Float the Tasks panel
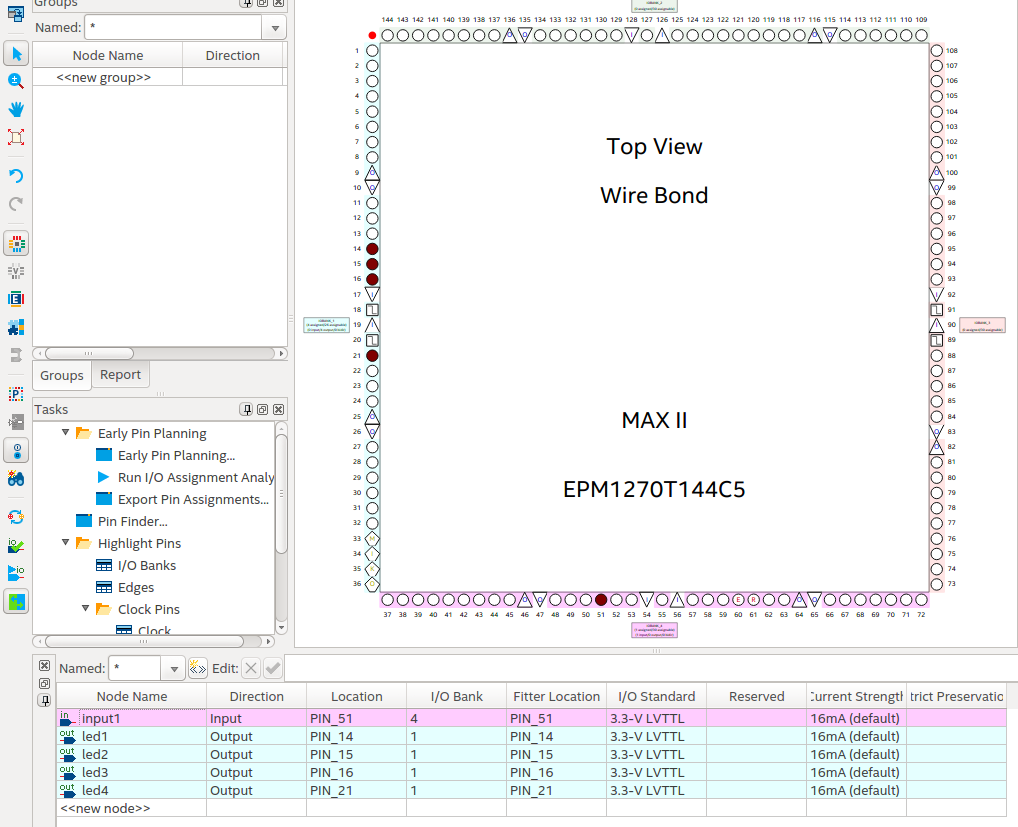The image size is (1018, 827). pos(262,410)
